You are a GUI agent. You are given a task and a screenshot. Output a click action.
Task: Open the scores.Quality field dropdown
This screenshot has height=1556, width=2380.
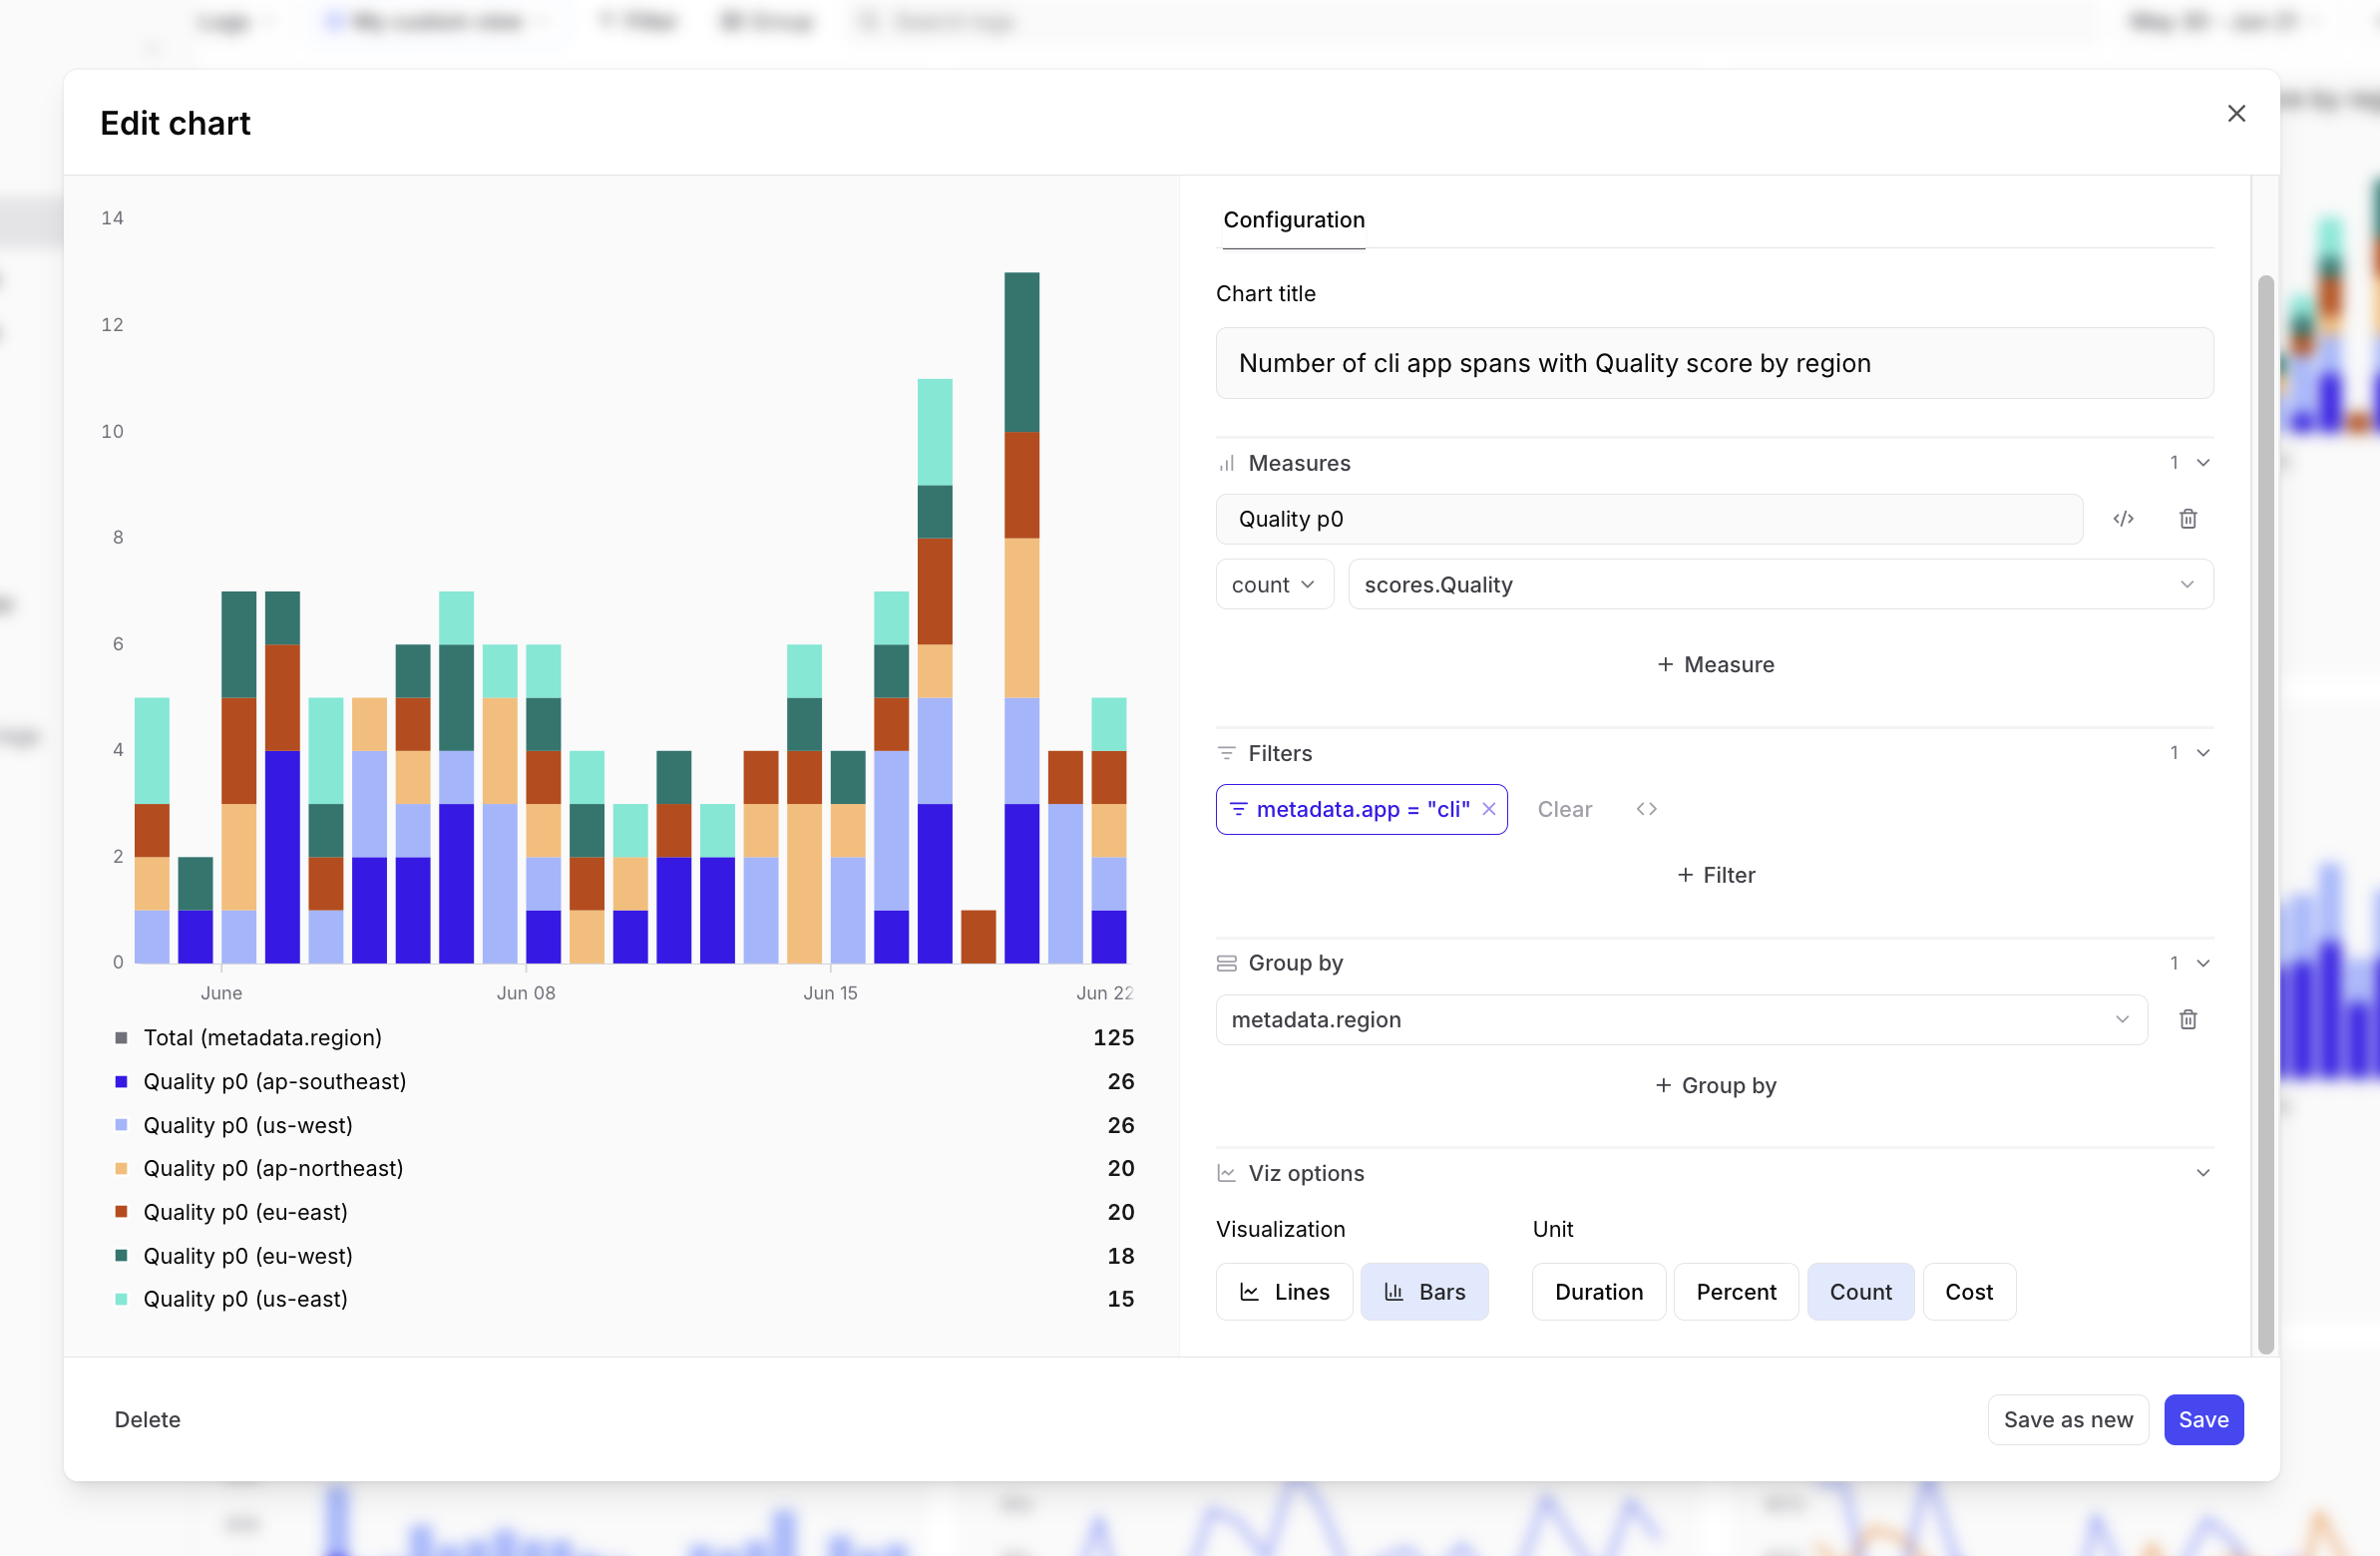click(x=1779, y=584)
